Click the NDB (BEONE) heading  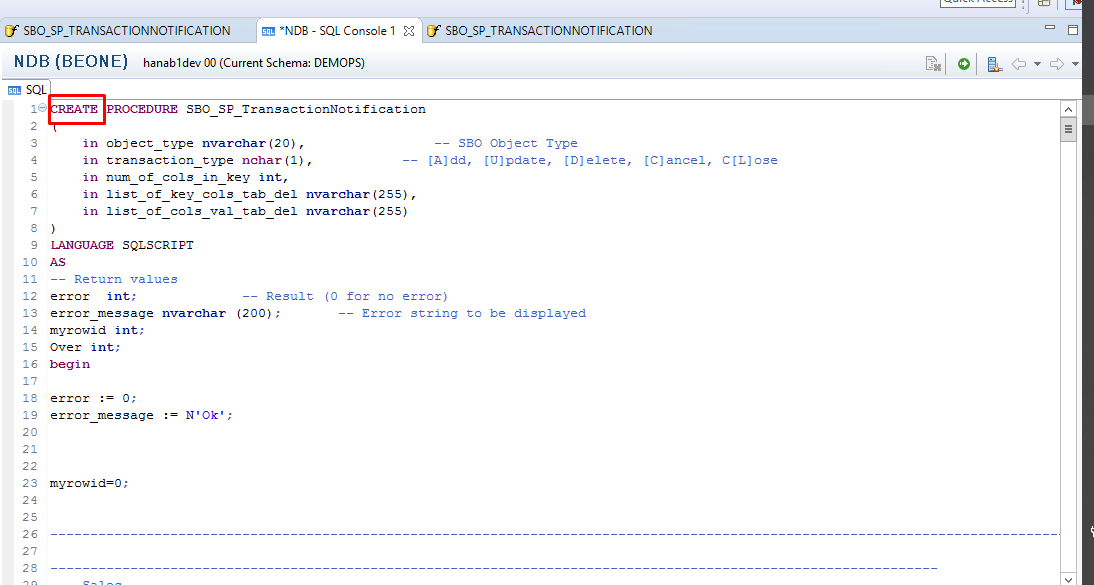(x=71, y=61)
